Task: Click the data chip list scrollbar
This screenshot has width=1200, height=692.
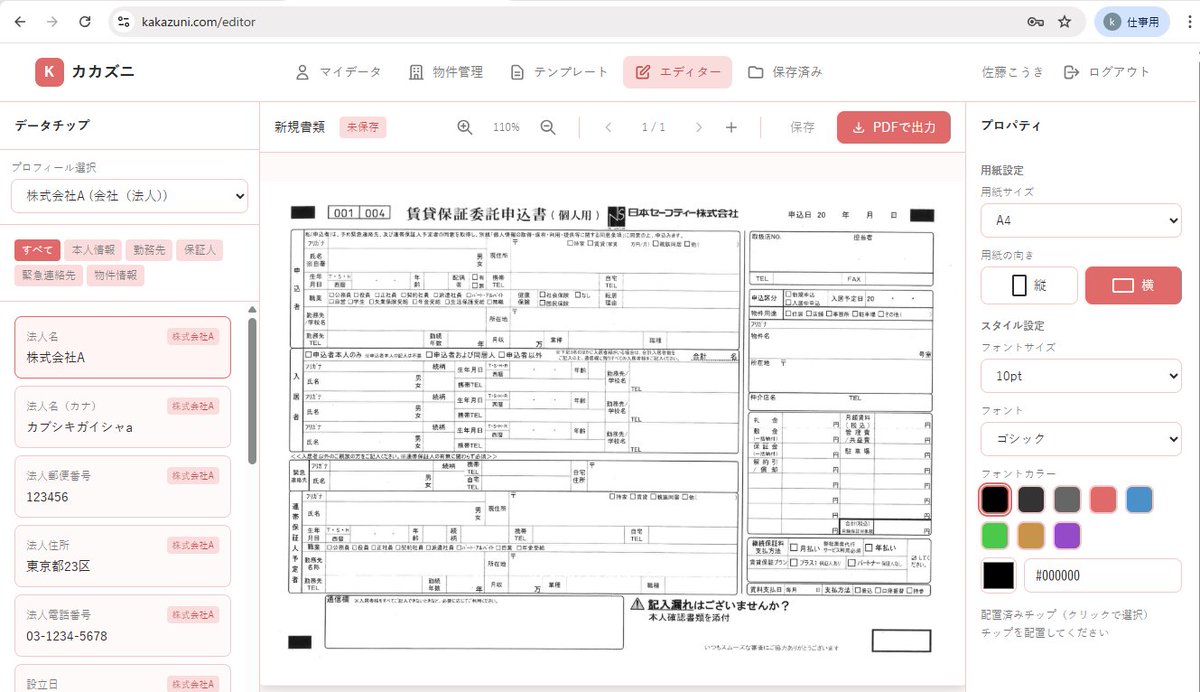Action: (x=251, y=390)
